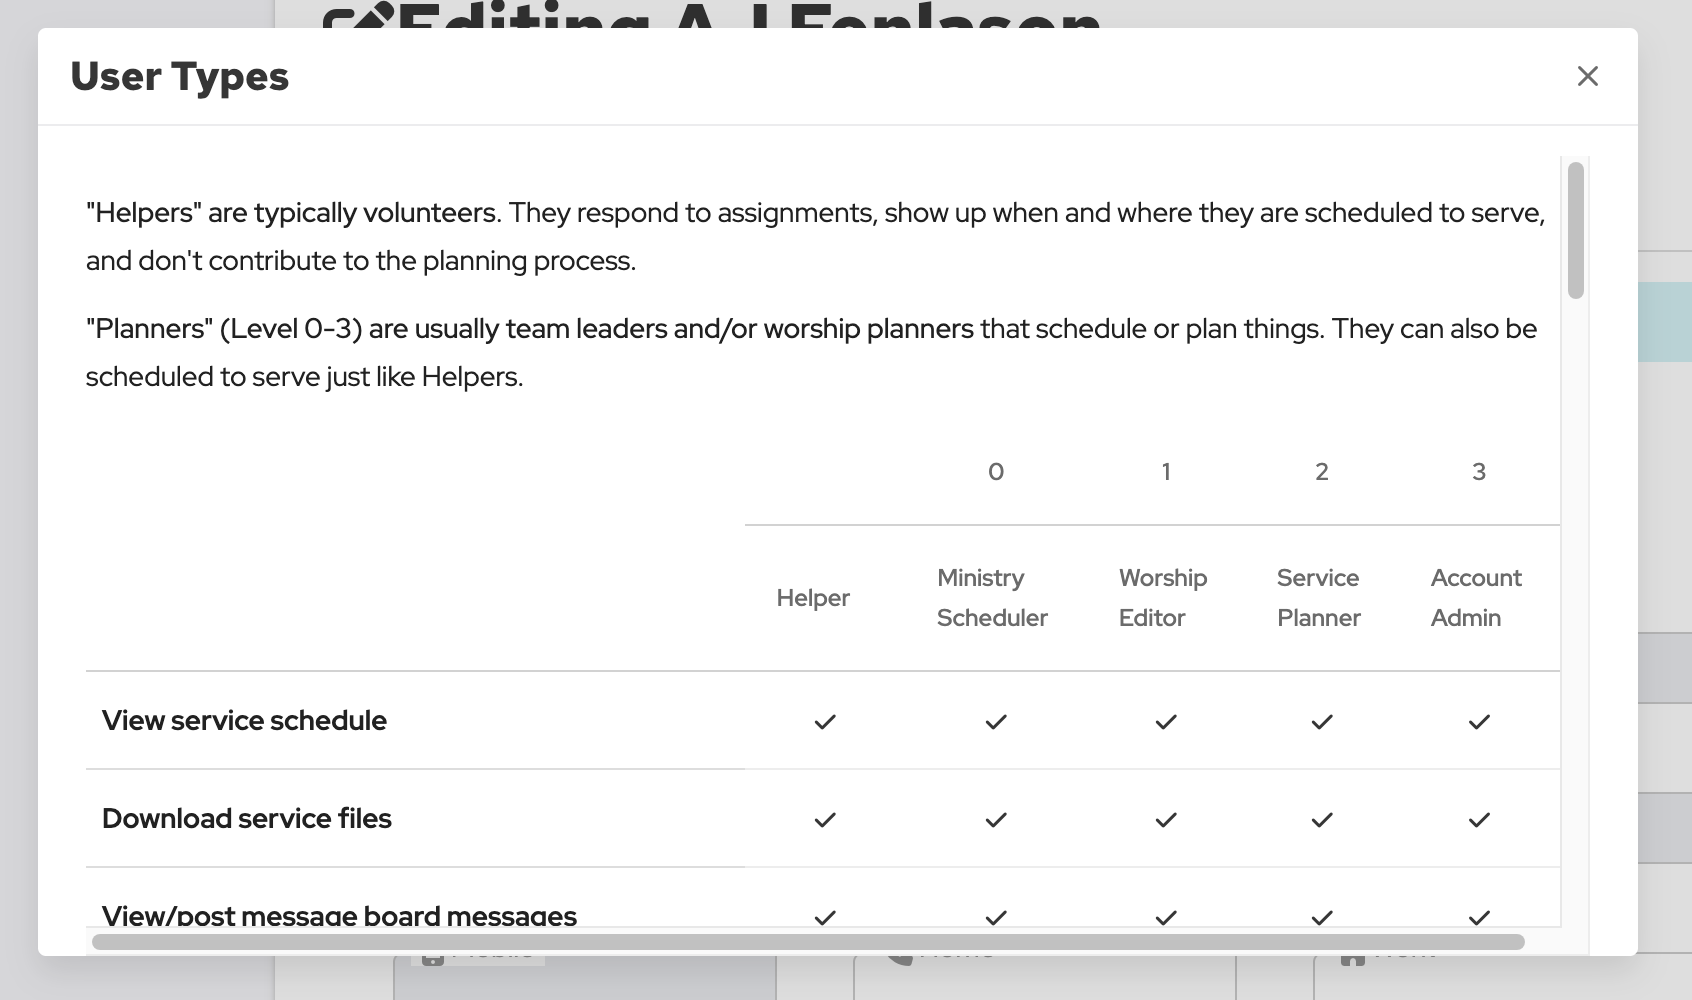Viewport: 1692px width, 1000px height.
Task: Click the horizontal scrollbar below the table
Action: (808, 941)
